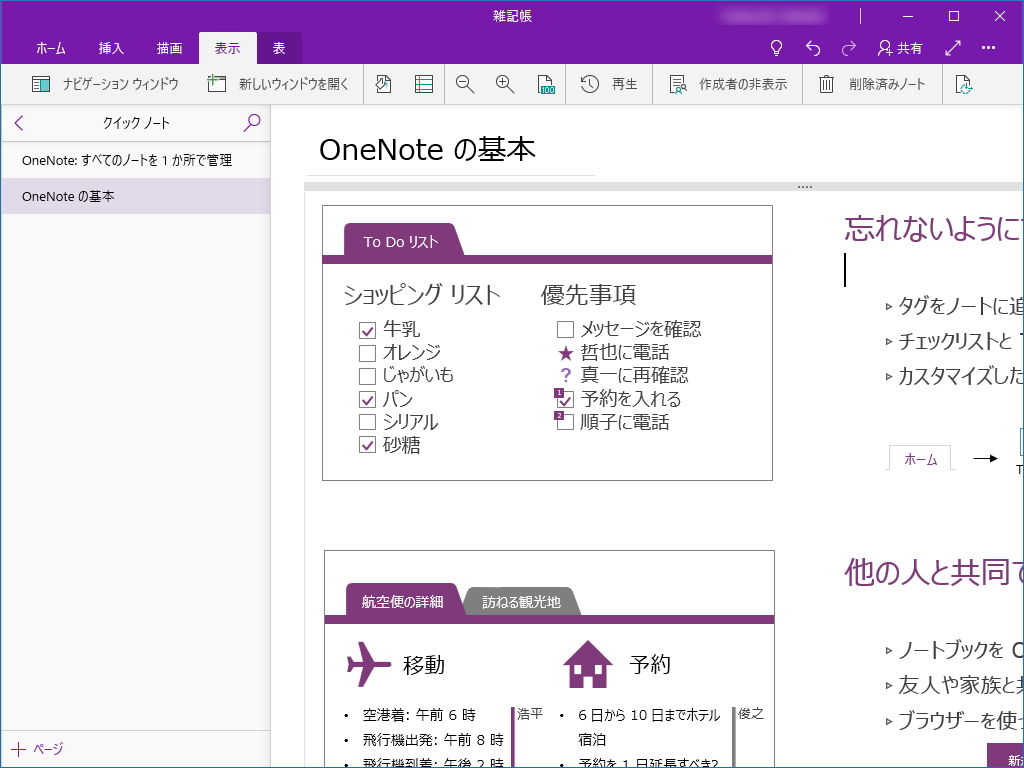Check the メッセージを確認 checkbox

click(x=565, y=329)
